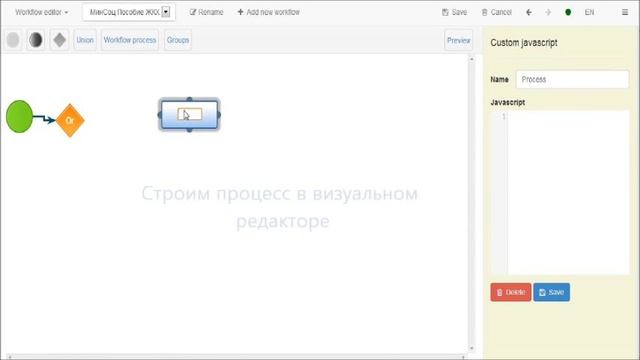Click the left connection port of process node
This screenshot has height=360, width=640.
[160, 115]
